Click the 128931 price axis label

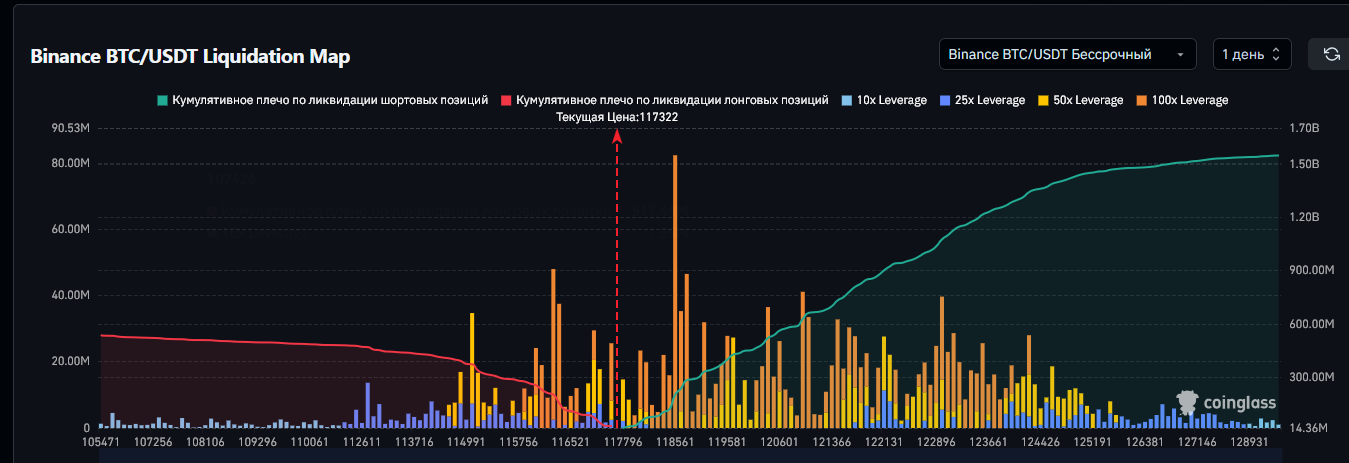1249,441
